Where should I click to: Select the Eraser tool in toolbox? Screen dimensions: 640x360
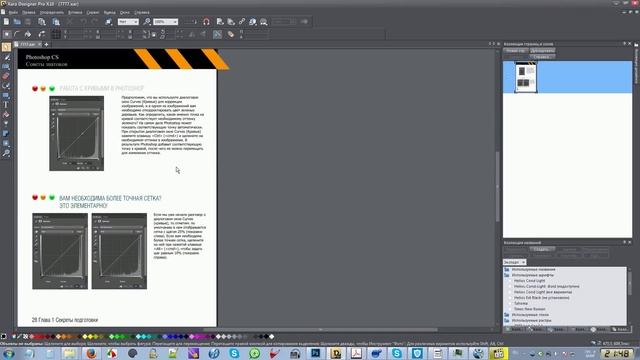[6, 76]
